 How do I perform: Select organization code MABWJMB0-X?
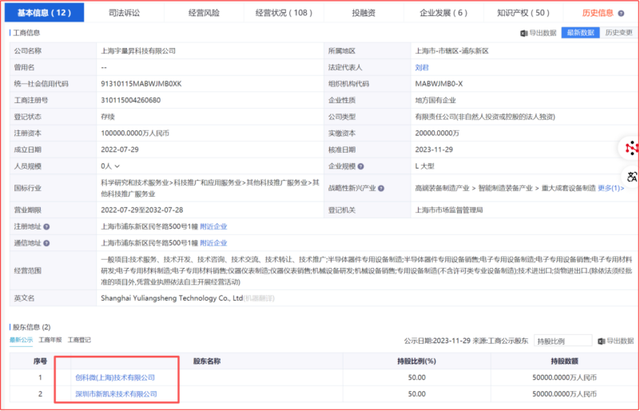[439, 84]
